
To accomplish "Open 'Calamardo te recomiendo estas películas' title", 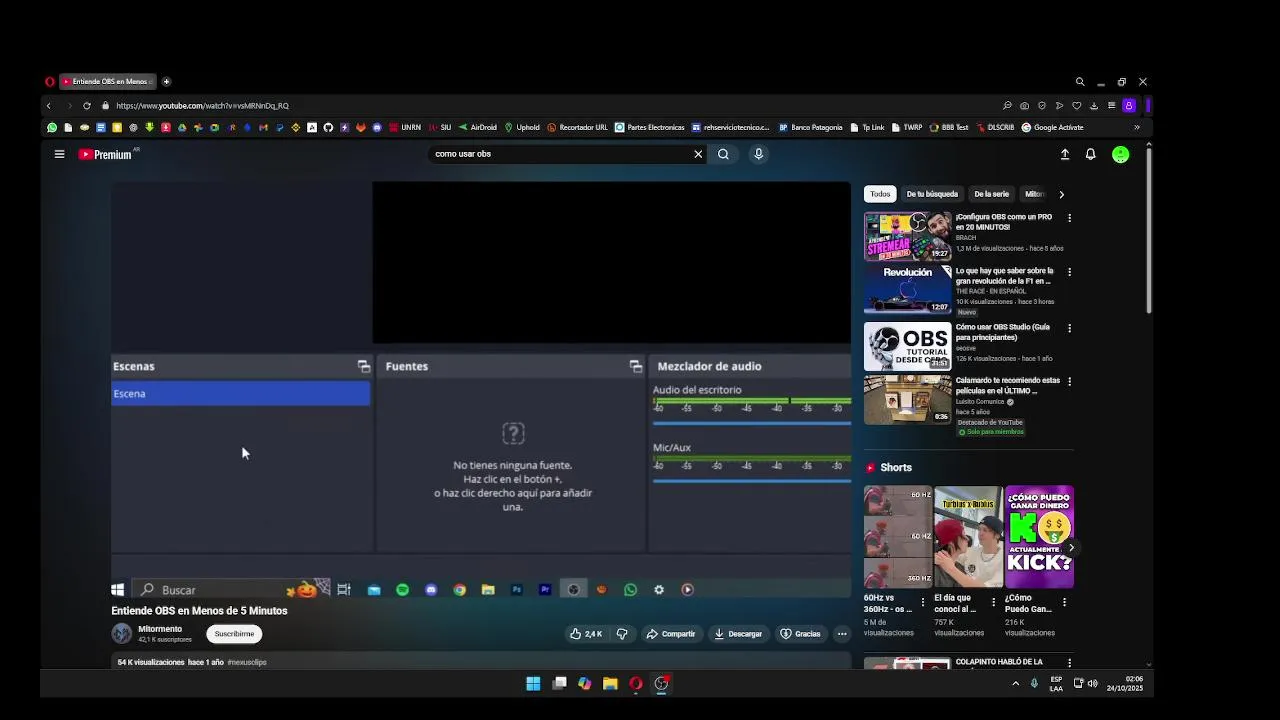I will click(1007, 385).
